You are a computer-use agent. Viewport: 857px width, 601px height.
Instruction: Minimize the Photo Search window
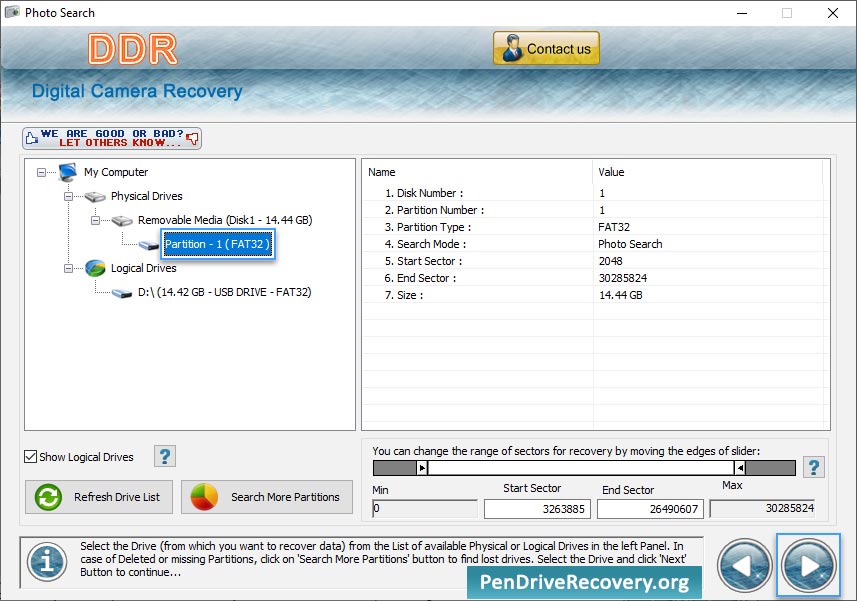pyautogui.click(x=742, y=13)
